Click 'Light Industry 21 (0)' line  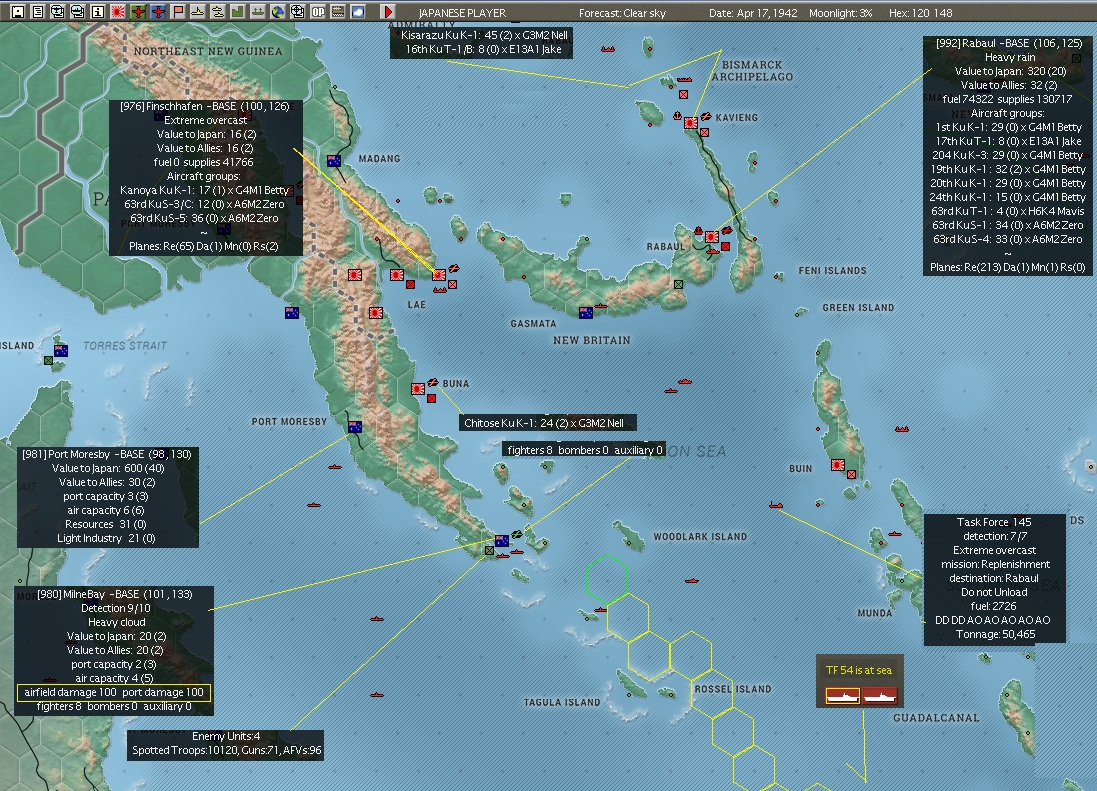click(106, 538)
